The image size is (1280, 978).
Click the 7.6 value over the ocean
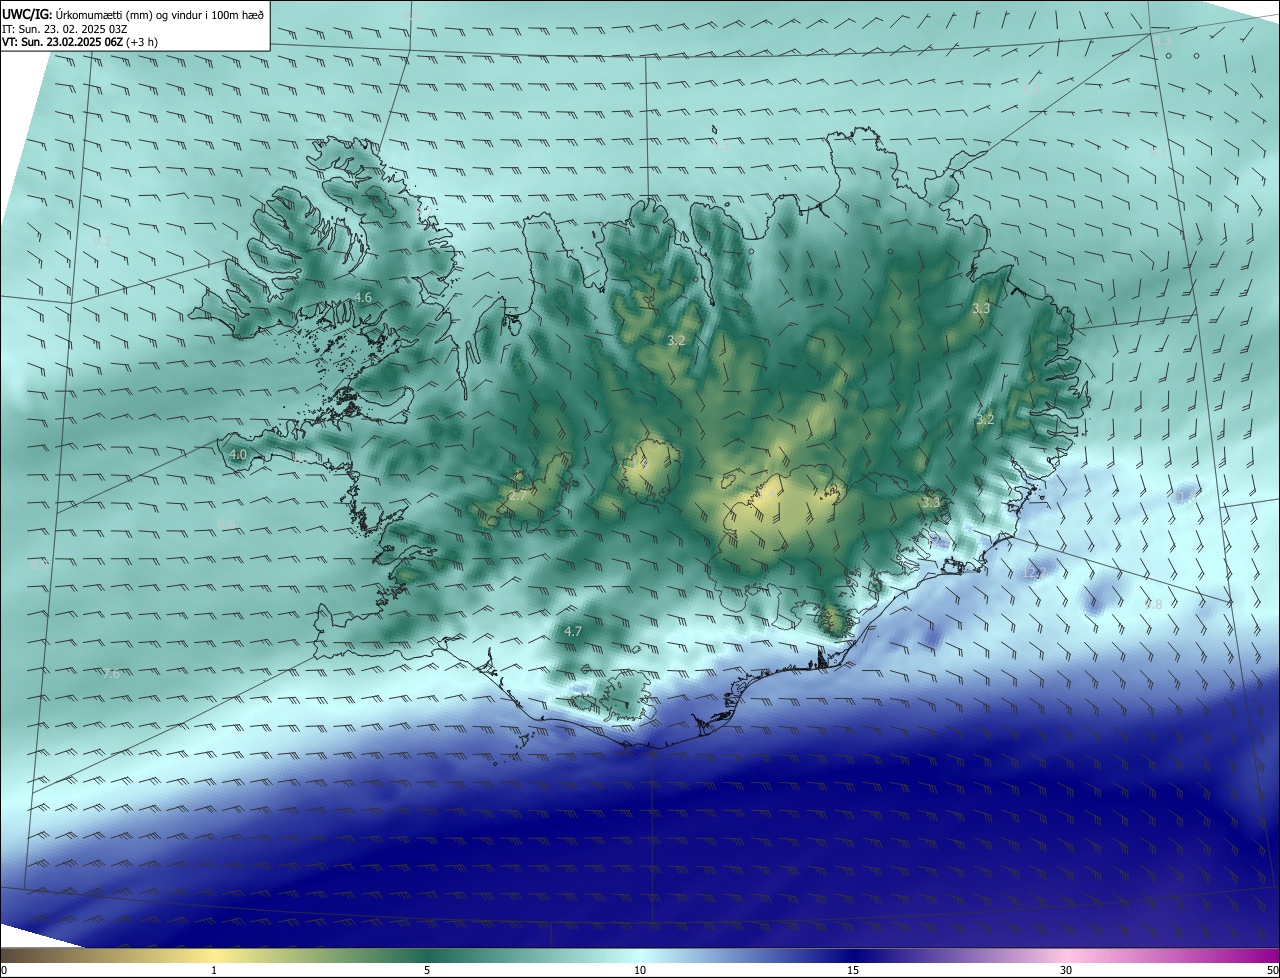click(x=111, y=674)
